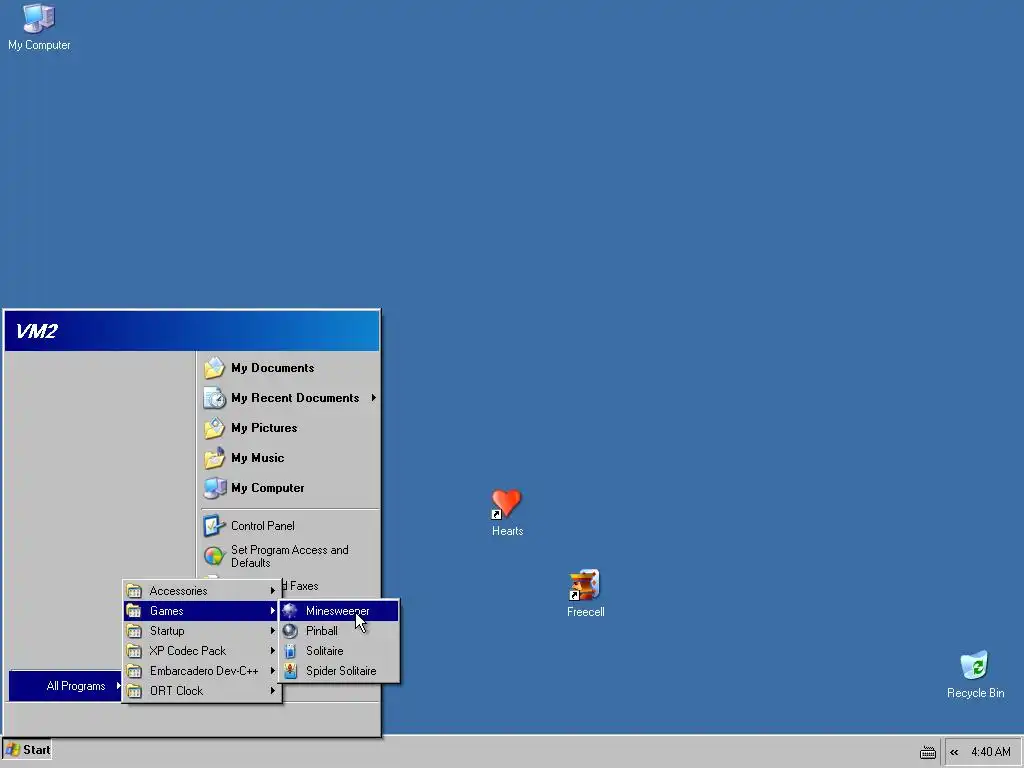Click the on-screen keyboard tray icon
1024x768 pixels.
(927, 752)
